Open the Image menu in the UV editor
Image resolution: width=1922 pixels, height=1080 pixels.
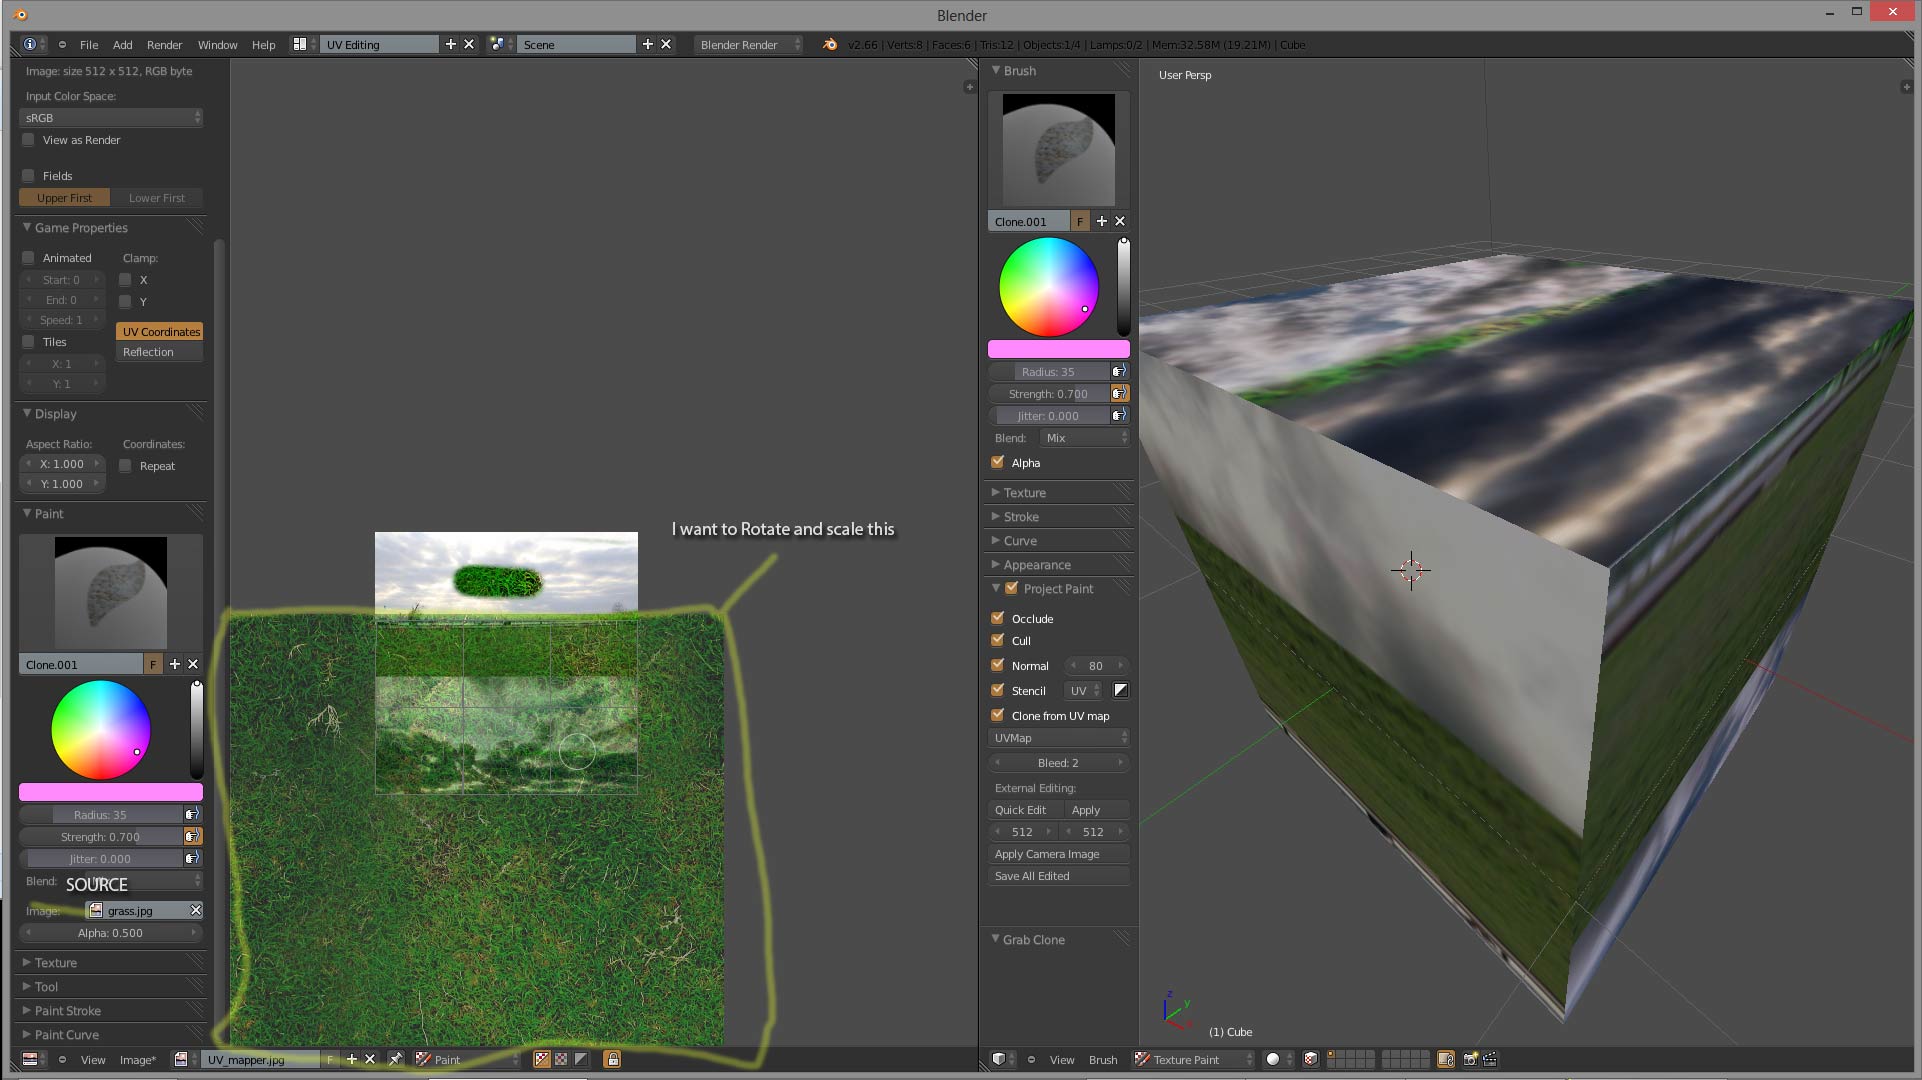pyautogui.click(x=139, y=1059)
